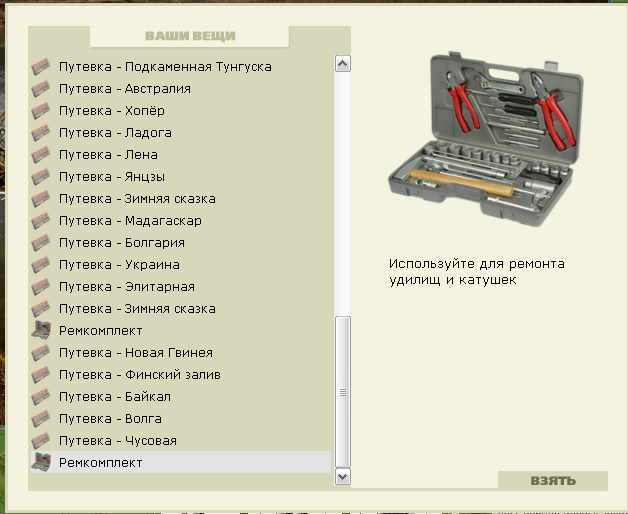Select Путевка - Финский залив item

click(181, 375)
